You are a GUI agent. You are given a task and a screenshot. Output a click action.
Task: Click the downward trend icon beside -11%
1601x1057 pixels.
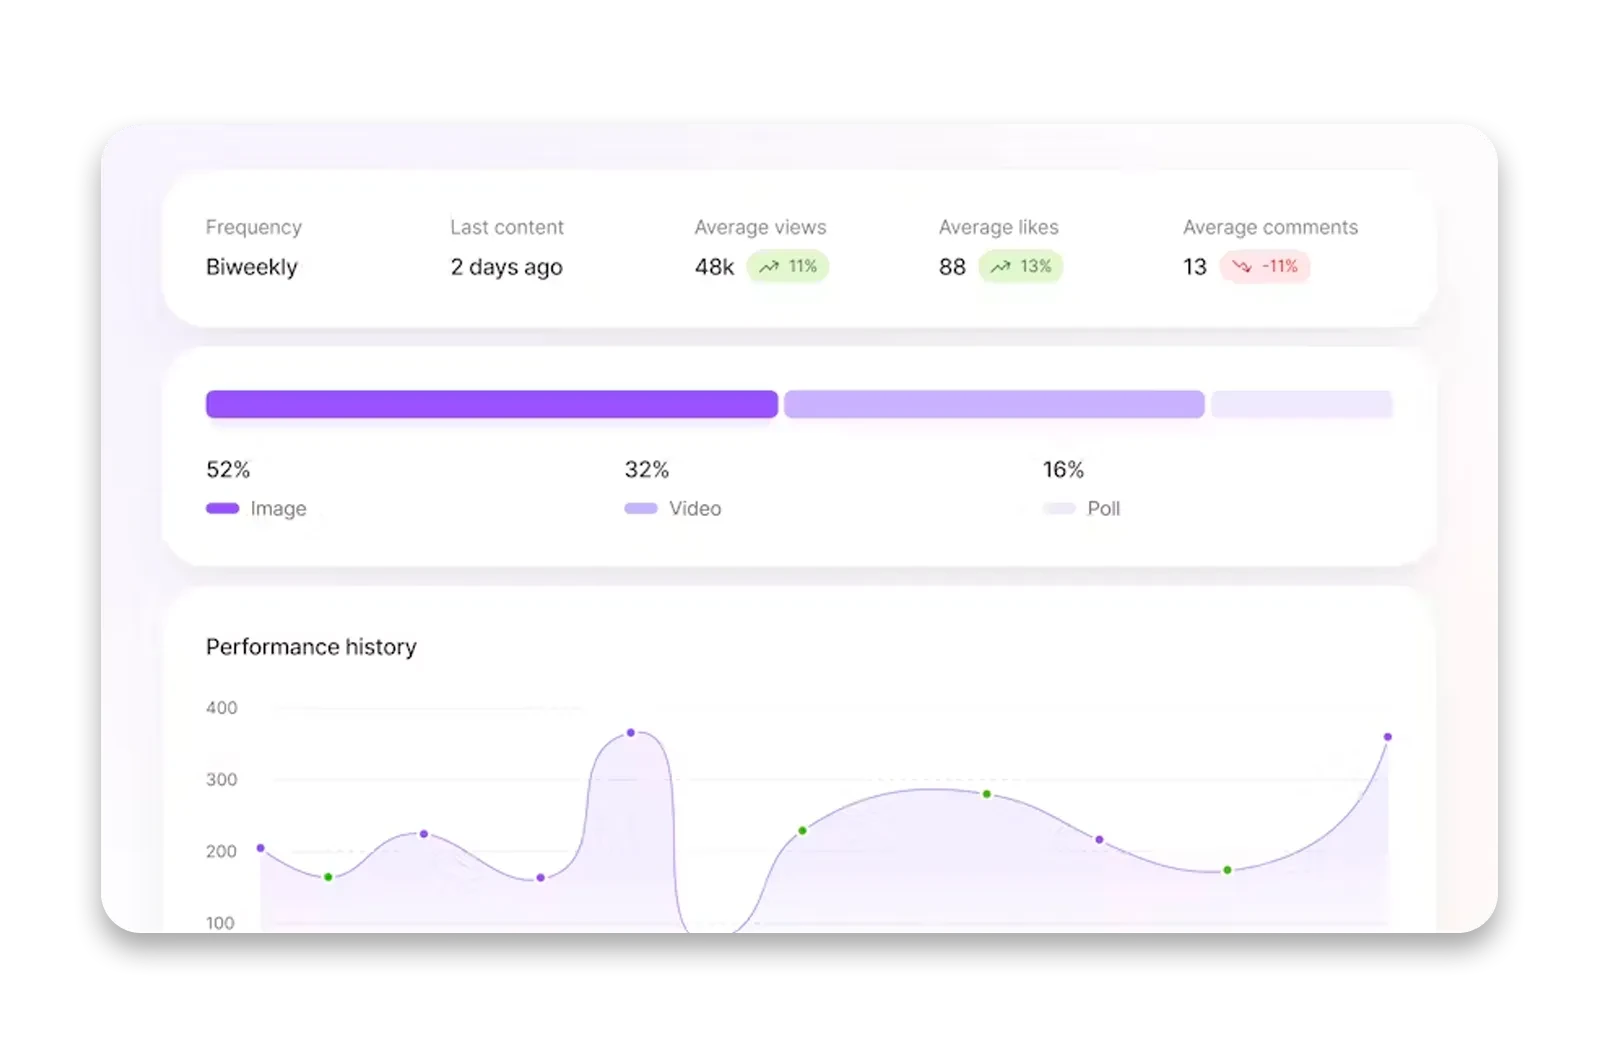(x=1242, y=267)
